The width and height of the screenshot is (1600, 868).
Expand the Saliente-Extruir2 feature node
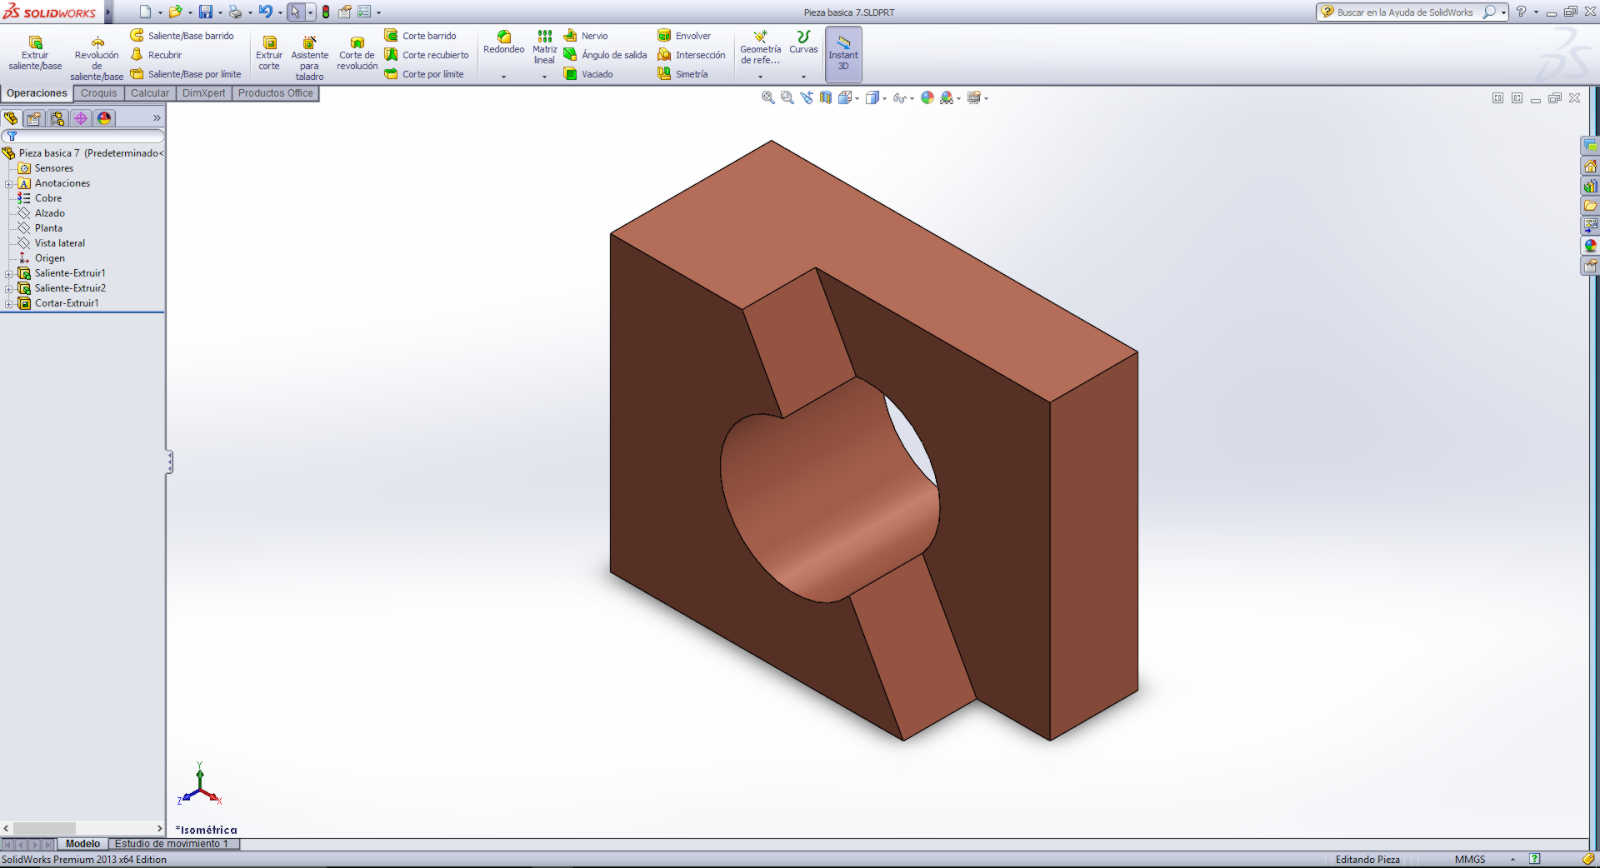pos(9,289)
